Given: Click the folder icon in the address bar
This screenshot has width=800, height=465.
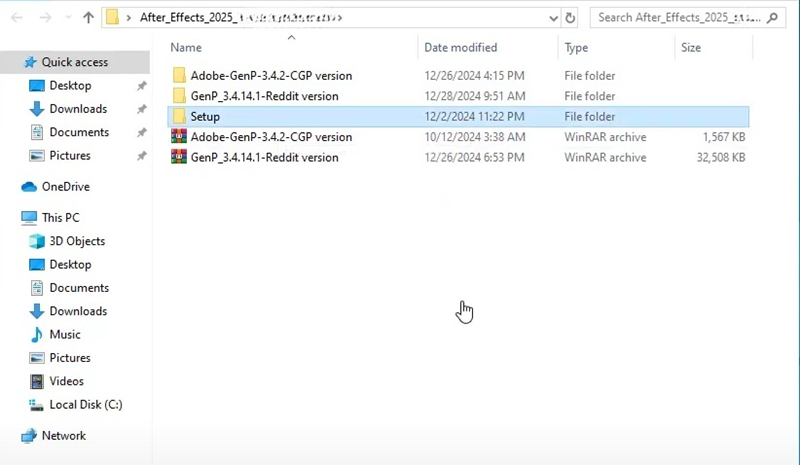Looking at the screenshot, I should click(x=112, y=18).
